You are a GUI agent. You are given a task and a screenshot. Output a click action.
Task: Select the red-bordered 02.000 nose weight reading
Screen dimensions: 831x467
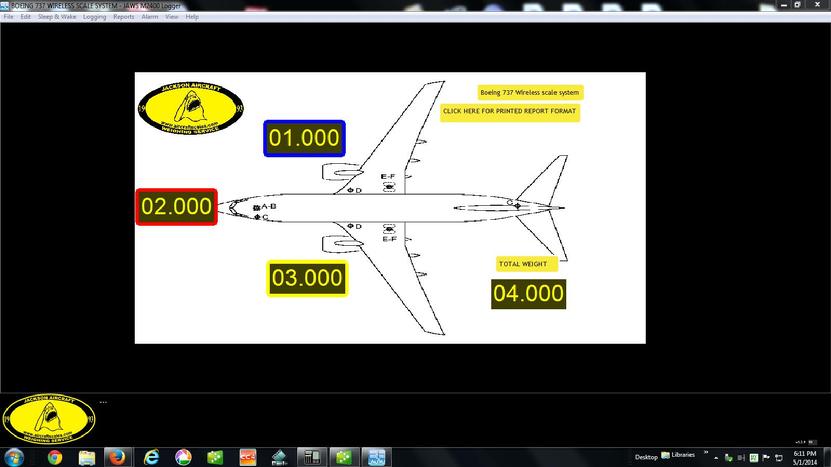click(x=176, y=207)
